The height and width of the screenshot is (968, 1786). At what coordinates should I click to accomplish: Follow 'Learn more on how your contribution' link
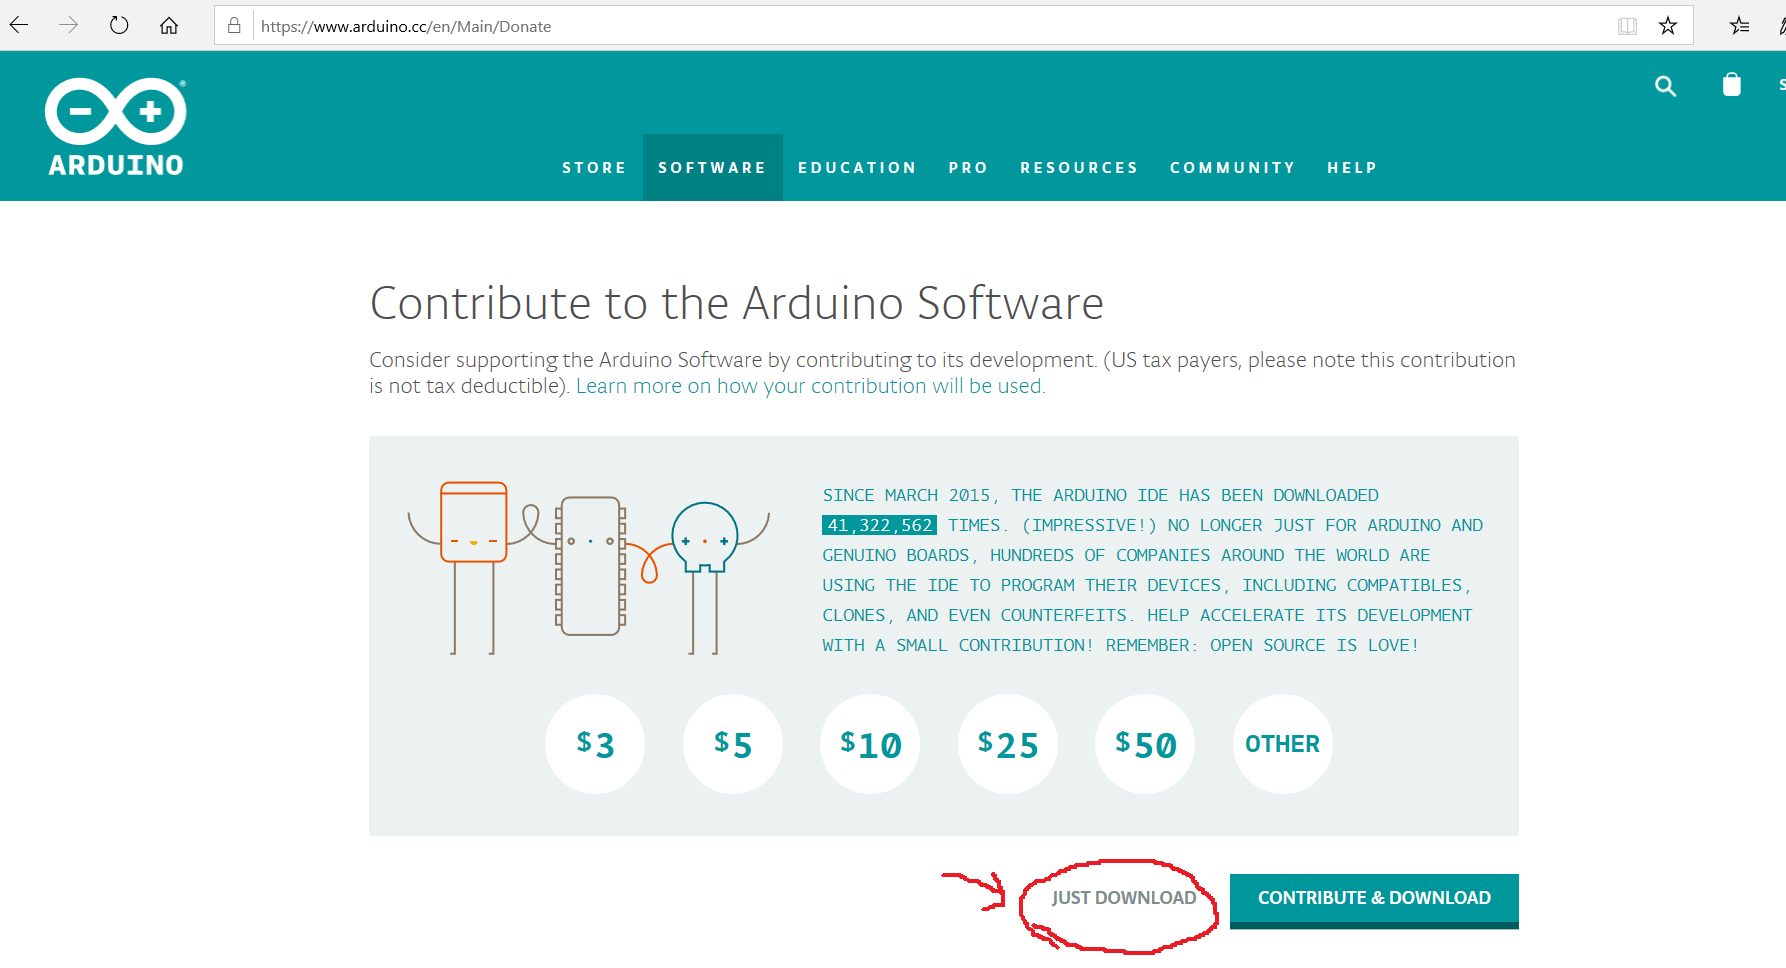point(810,386)
